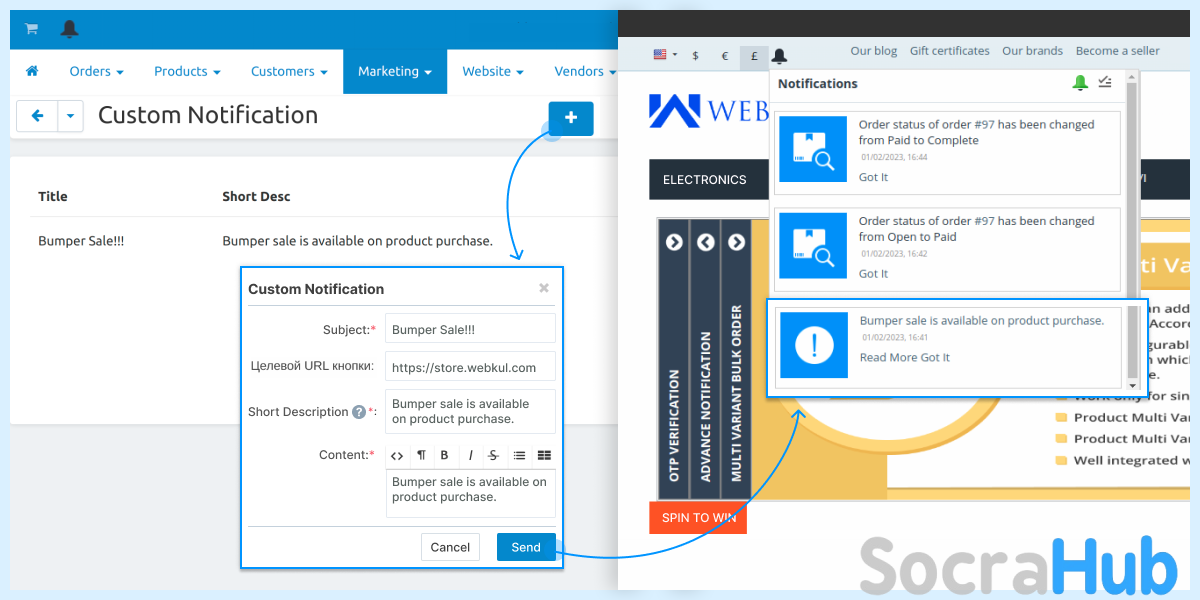Click the Content editor text area
This screenshot has width=1200, height=600.
point(470,493)
